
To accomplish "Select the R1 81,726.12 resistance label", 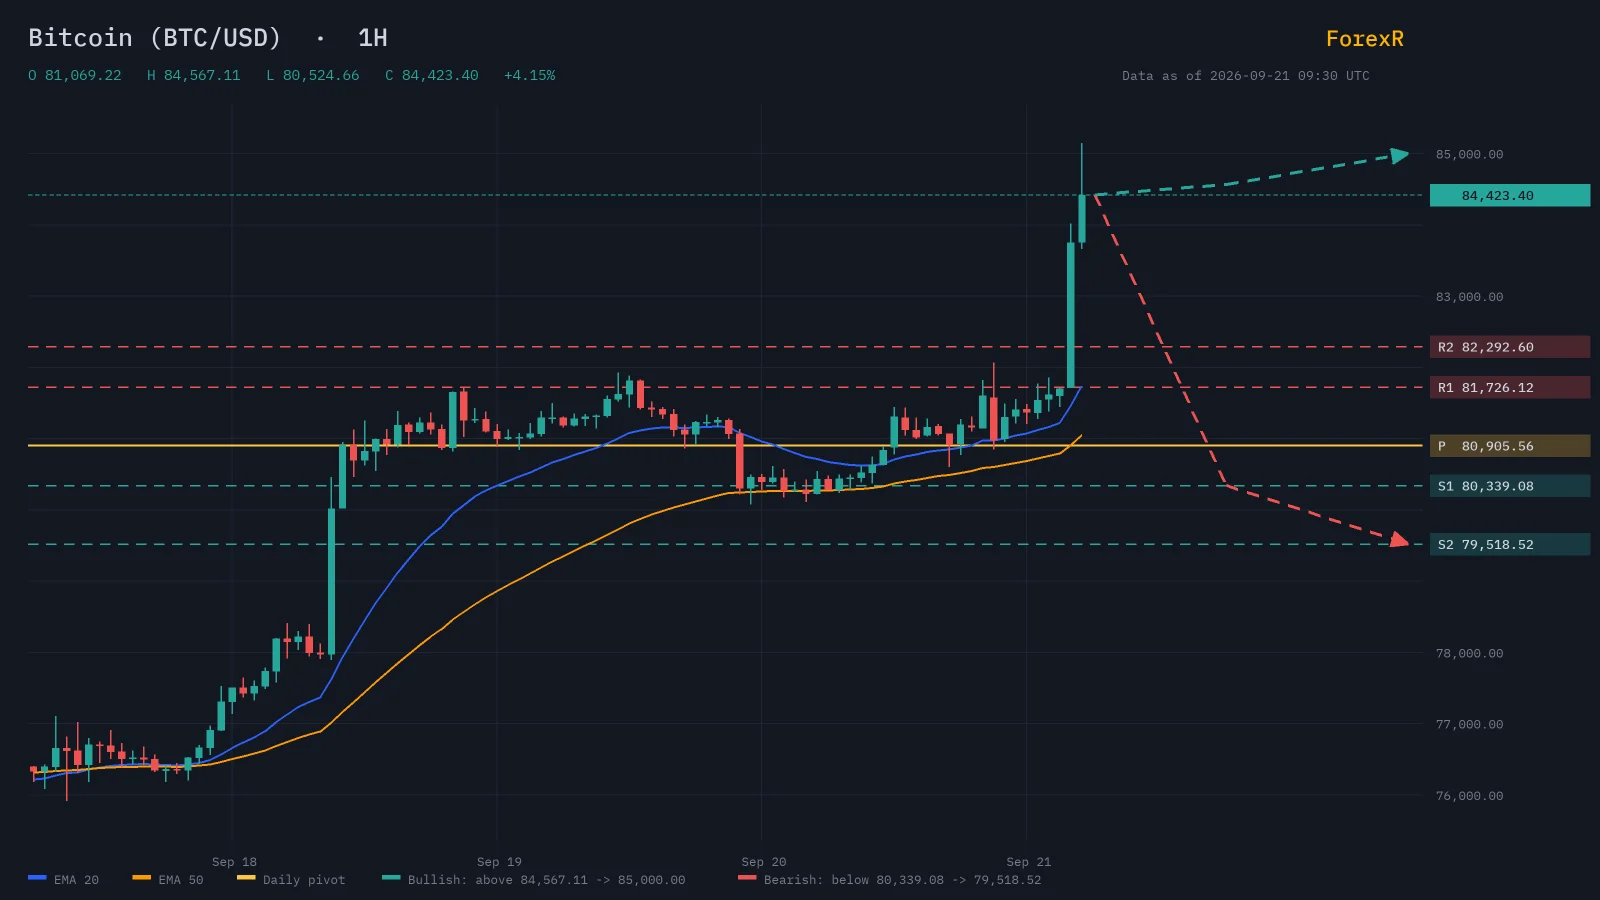I will point(1510,387).
